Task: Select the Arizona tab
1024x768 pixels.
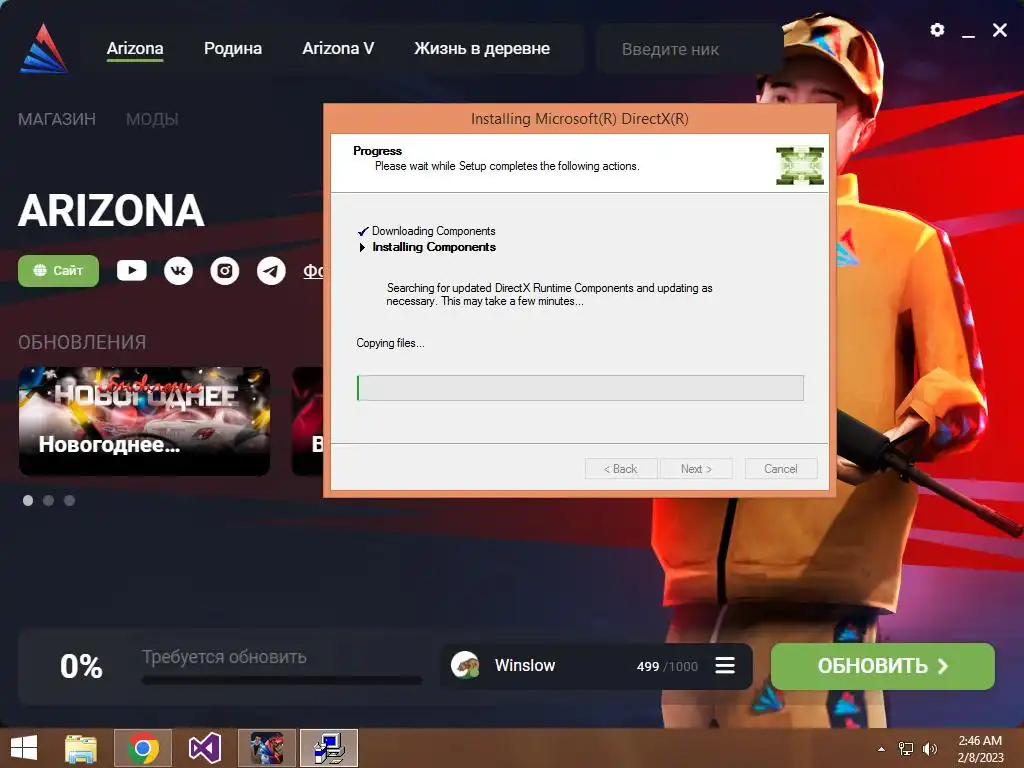Action: (135, 48)
